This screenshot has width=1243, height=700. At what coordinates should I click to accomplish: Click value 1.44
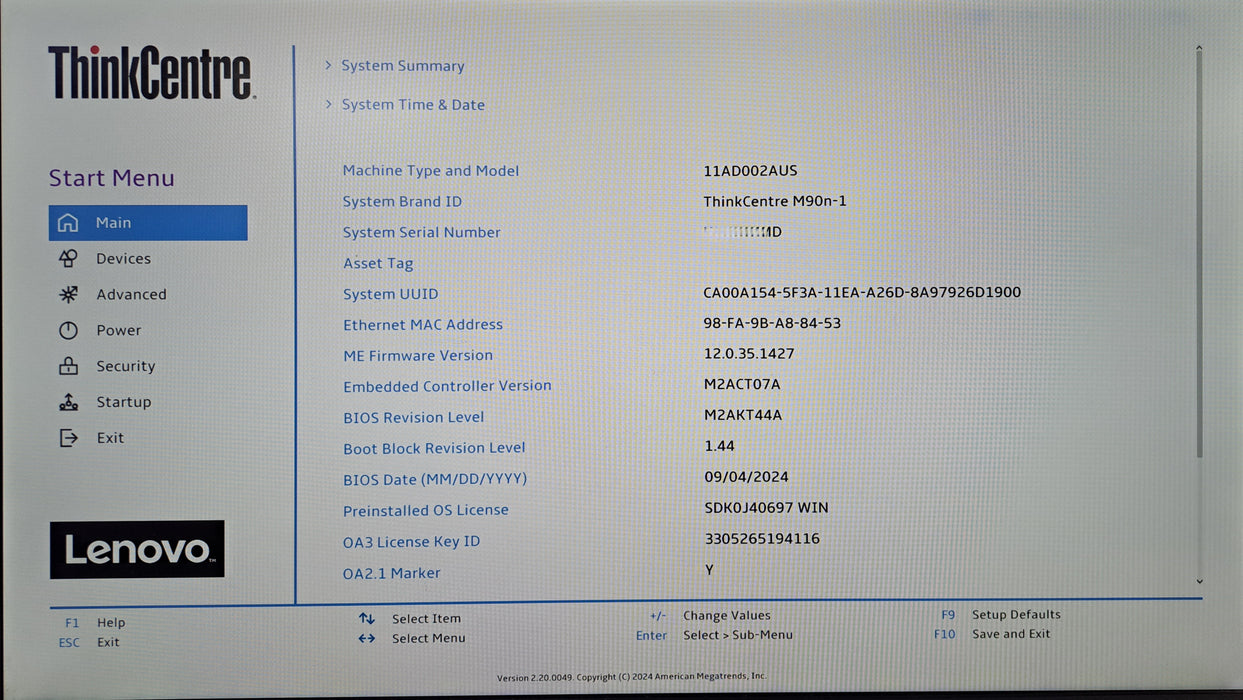click(x=719, y=446)
